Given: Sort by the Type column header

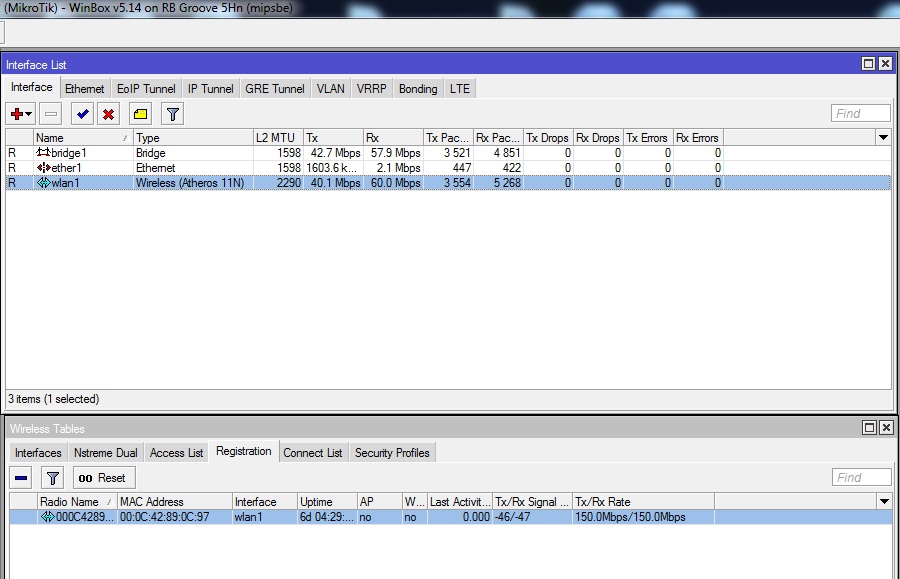Looking at the screenshot, I should (193, 138).
